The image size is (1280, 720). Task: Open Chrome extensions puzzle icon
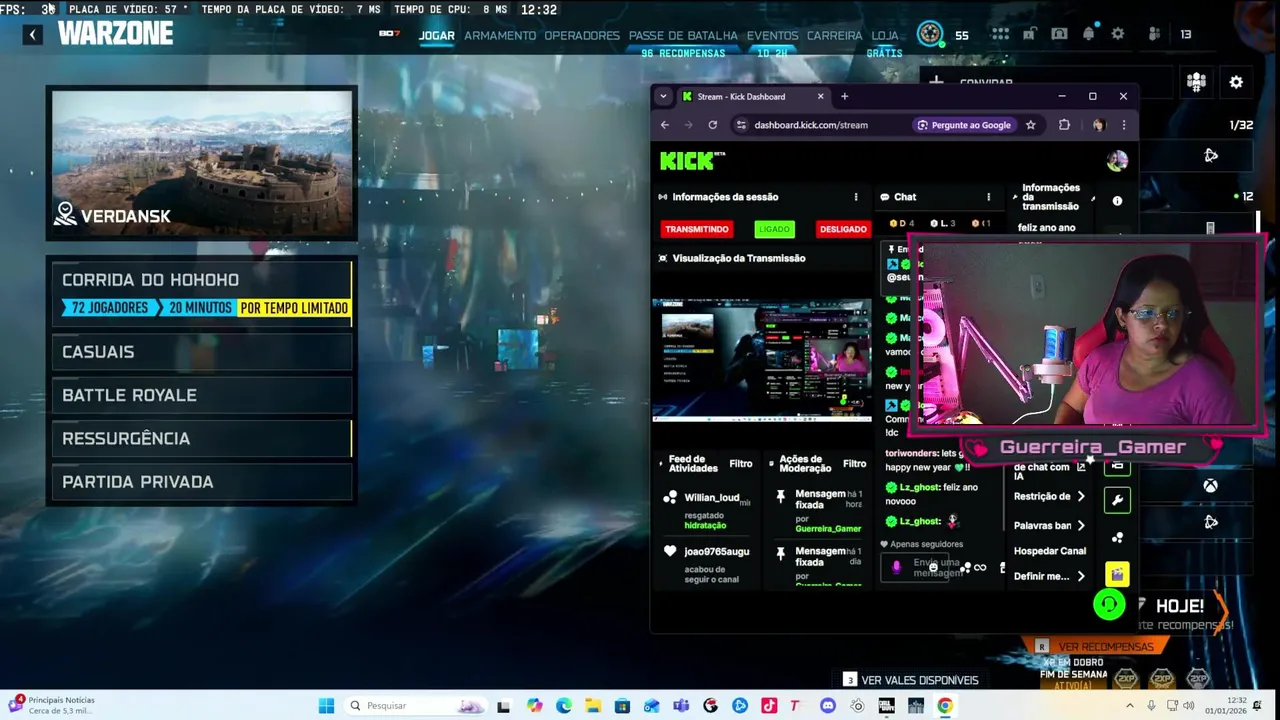(1064, 125)
